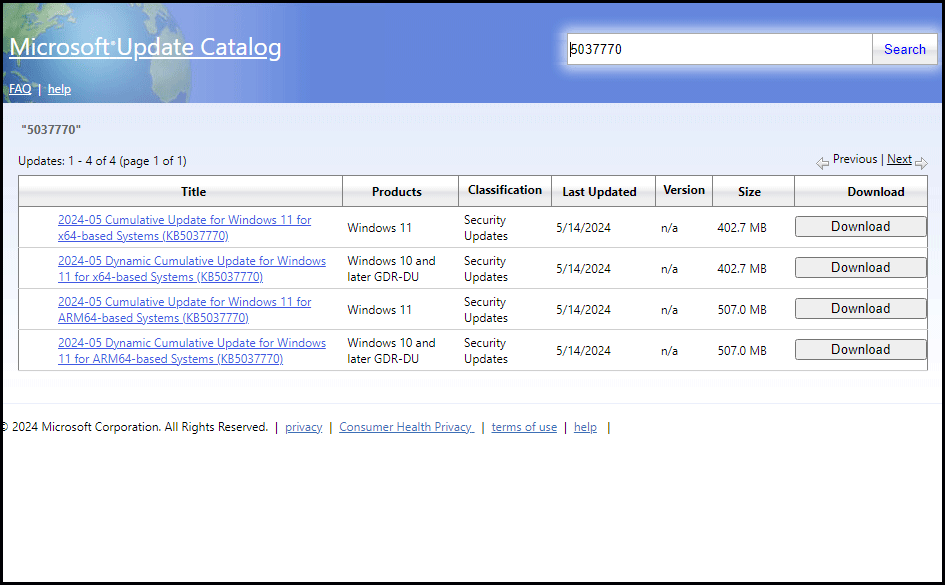The width and height of the screenshot is (945, 585).
Task: Sort by the Last Updated column header
Action: coord(599,192)
